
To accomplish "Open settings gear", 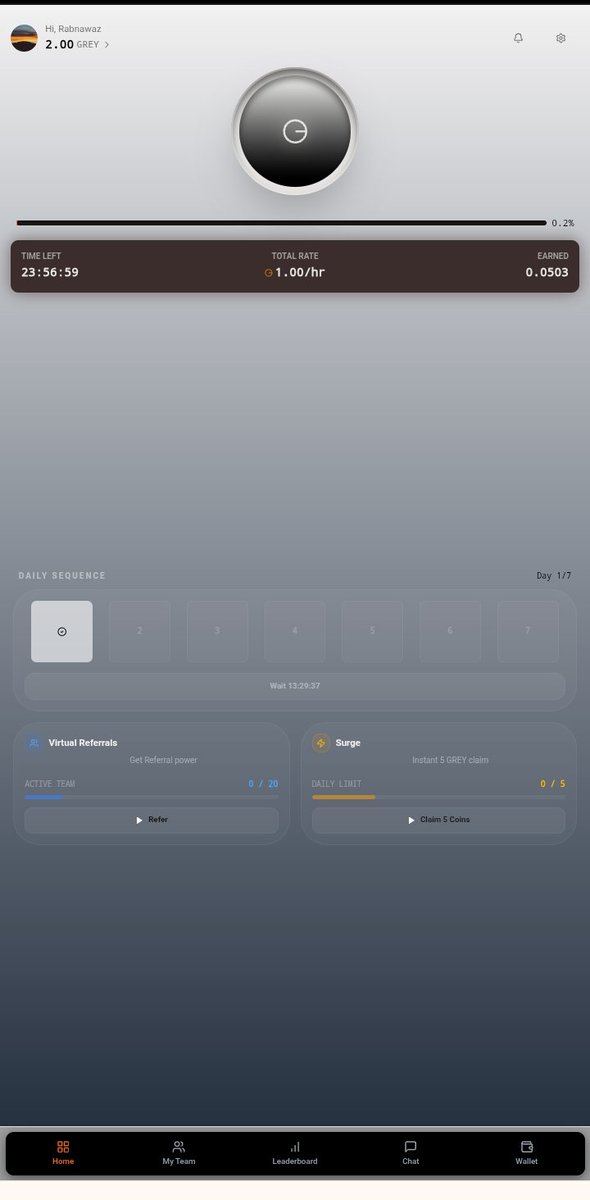I will coord(561,38).
